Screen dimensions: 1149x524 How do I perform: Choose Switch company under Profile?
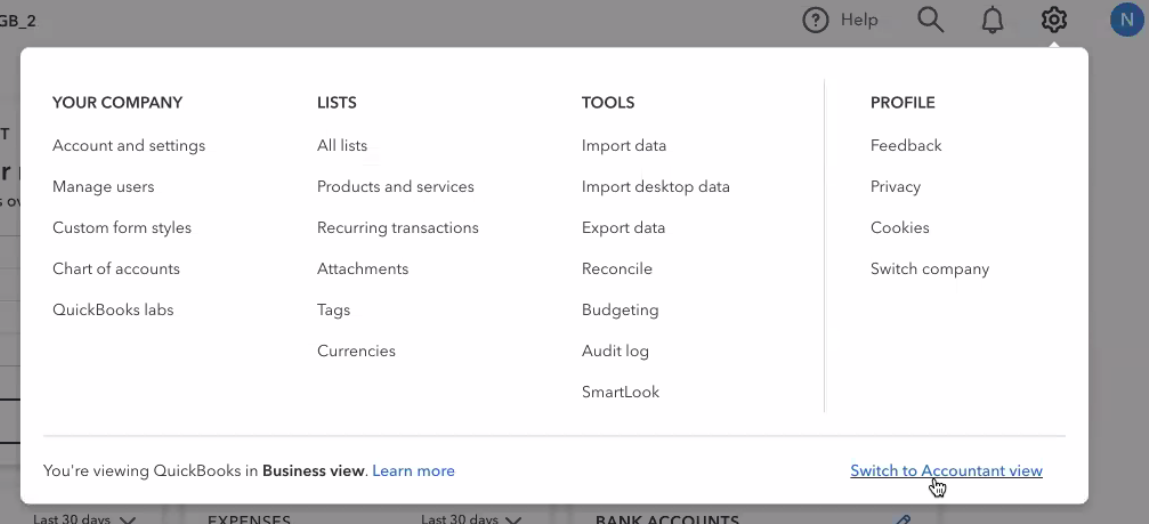click(x=929, y=268)
